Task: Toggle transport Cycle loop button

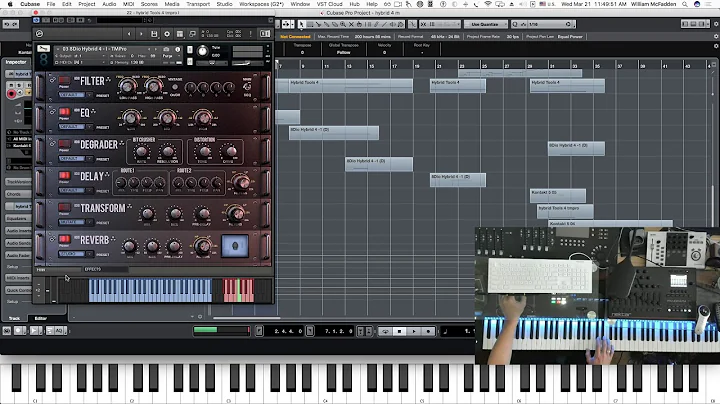Action: click(x=385, y=331)
